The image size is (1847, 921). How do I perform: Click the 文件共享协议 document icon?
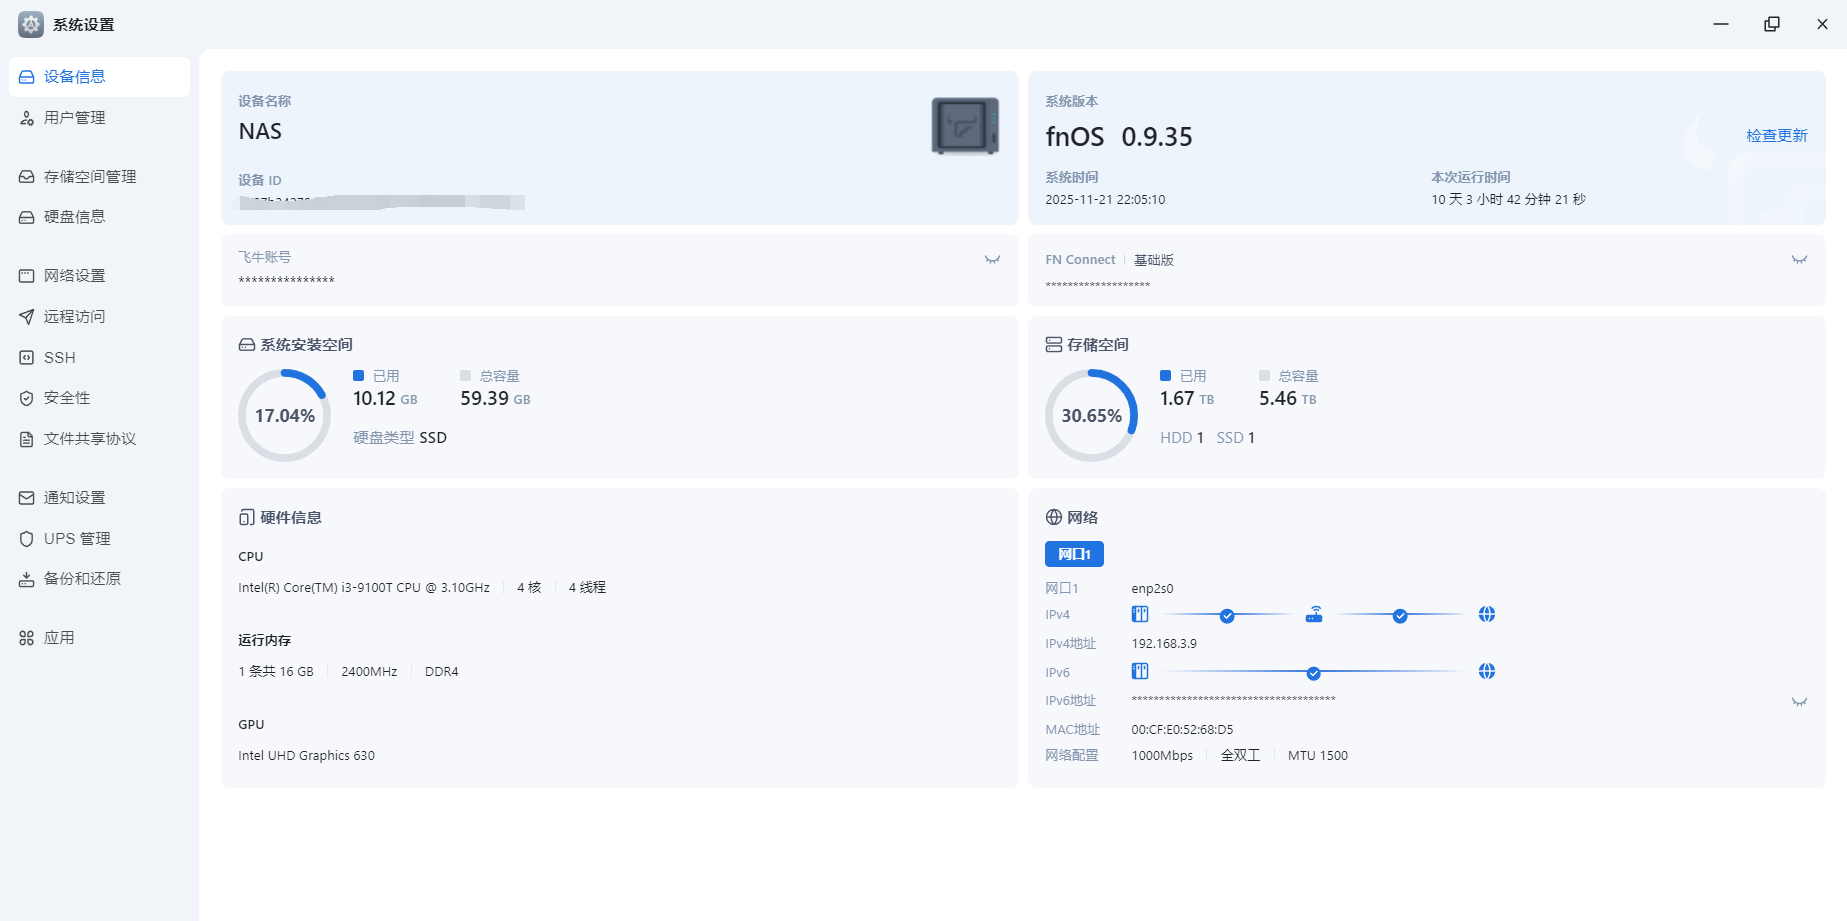pos(27,439)
